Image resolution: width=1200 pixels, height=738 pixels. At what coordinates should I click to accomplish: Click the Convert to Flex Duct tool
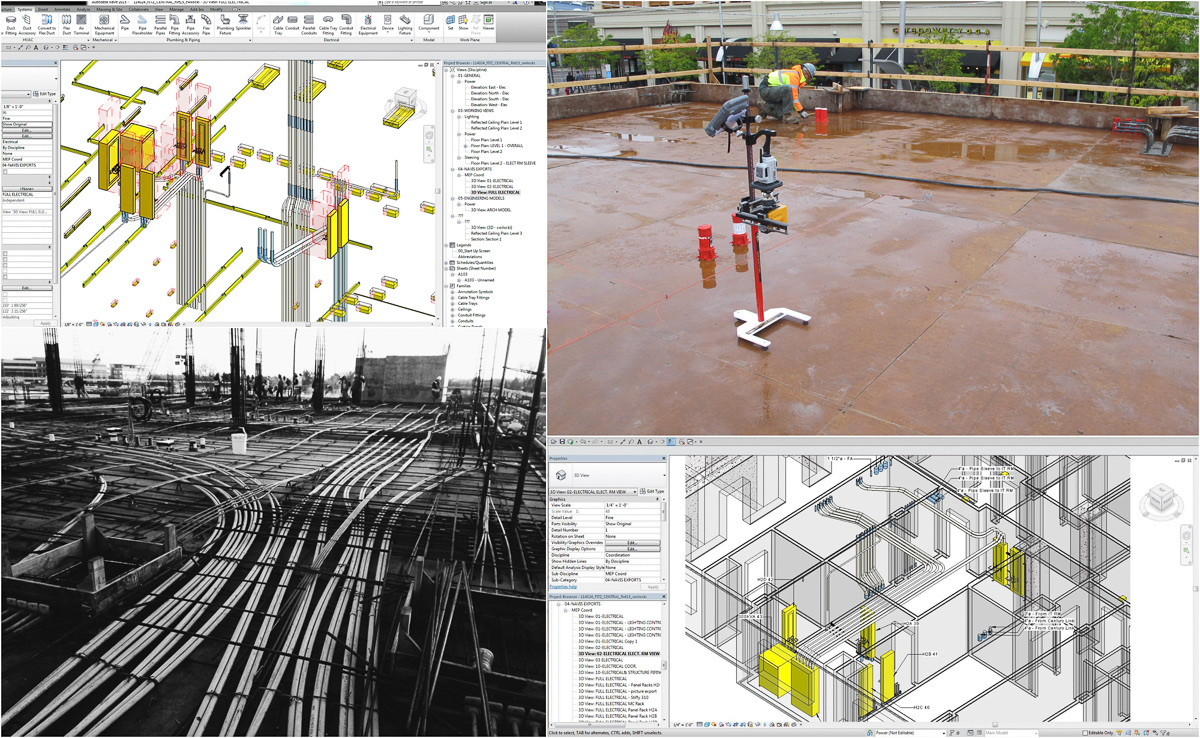pos(47,23)
